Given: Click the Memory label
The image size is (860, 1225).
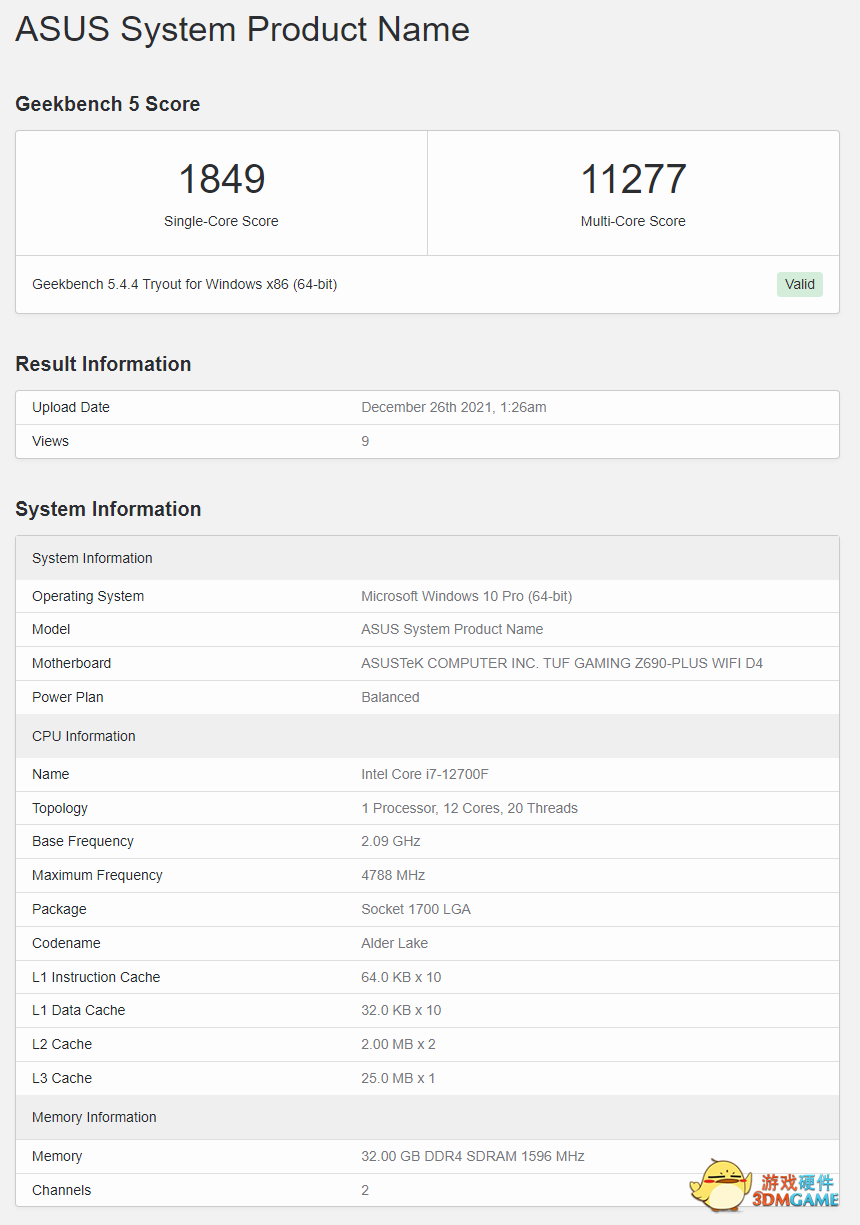Looking at the screenshot, I should point(57,1156).
